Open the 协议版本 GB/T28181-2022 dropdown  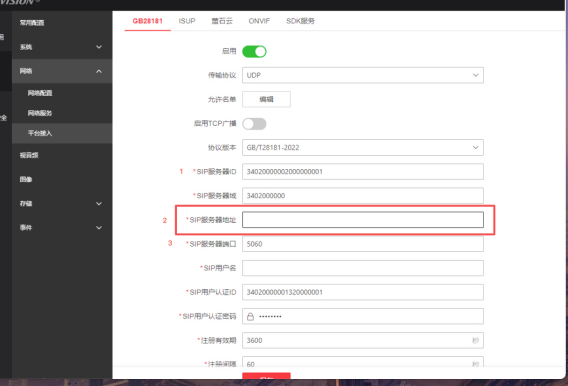click(363, 148)
